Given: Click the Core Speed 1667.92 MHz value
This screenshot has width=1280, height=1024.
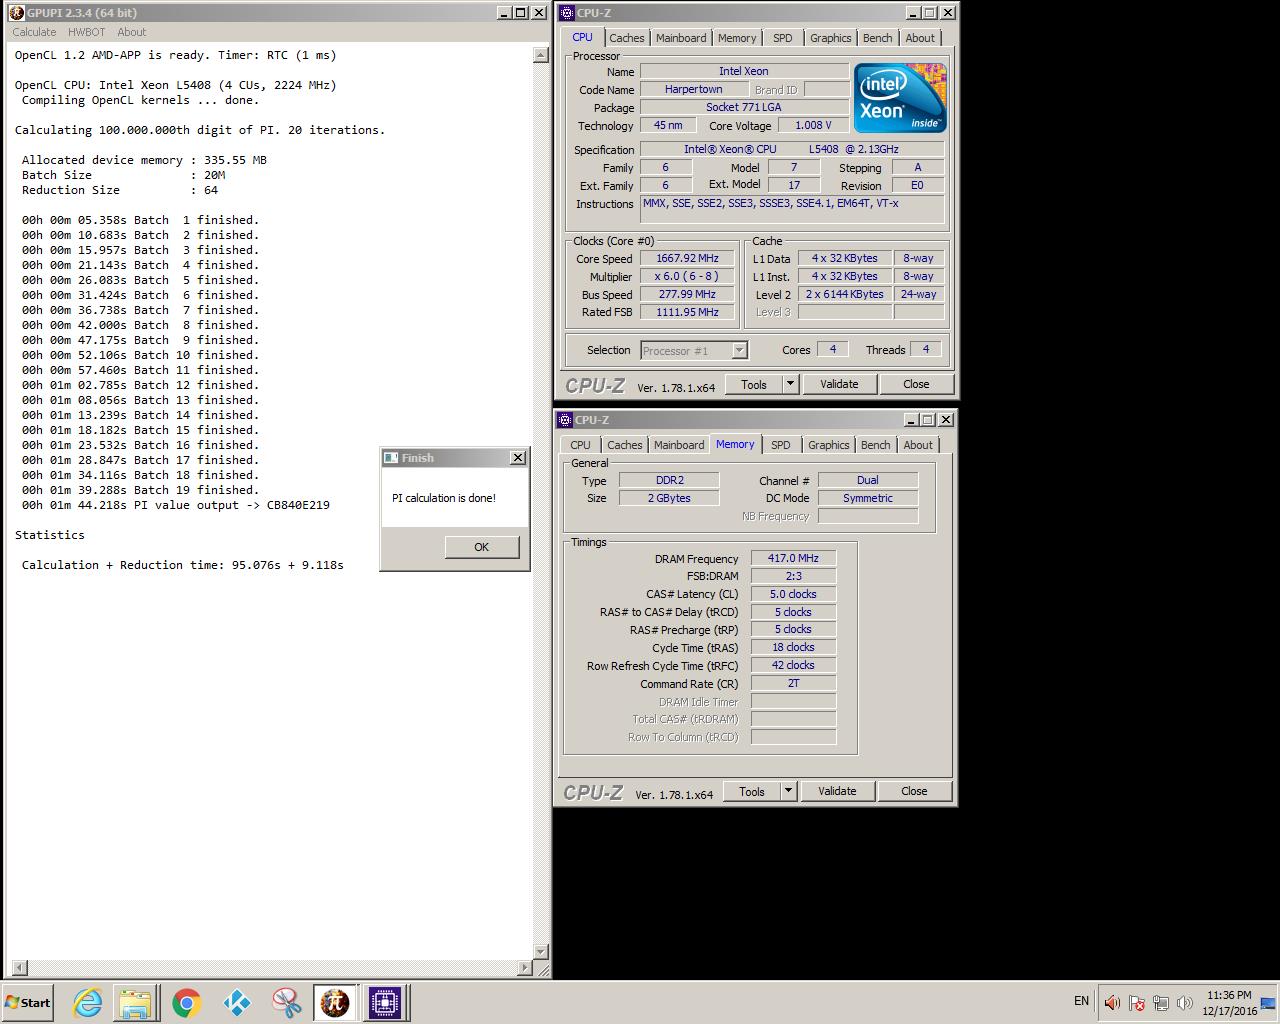Looking at the screenshot, I should point(687,258).
